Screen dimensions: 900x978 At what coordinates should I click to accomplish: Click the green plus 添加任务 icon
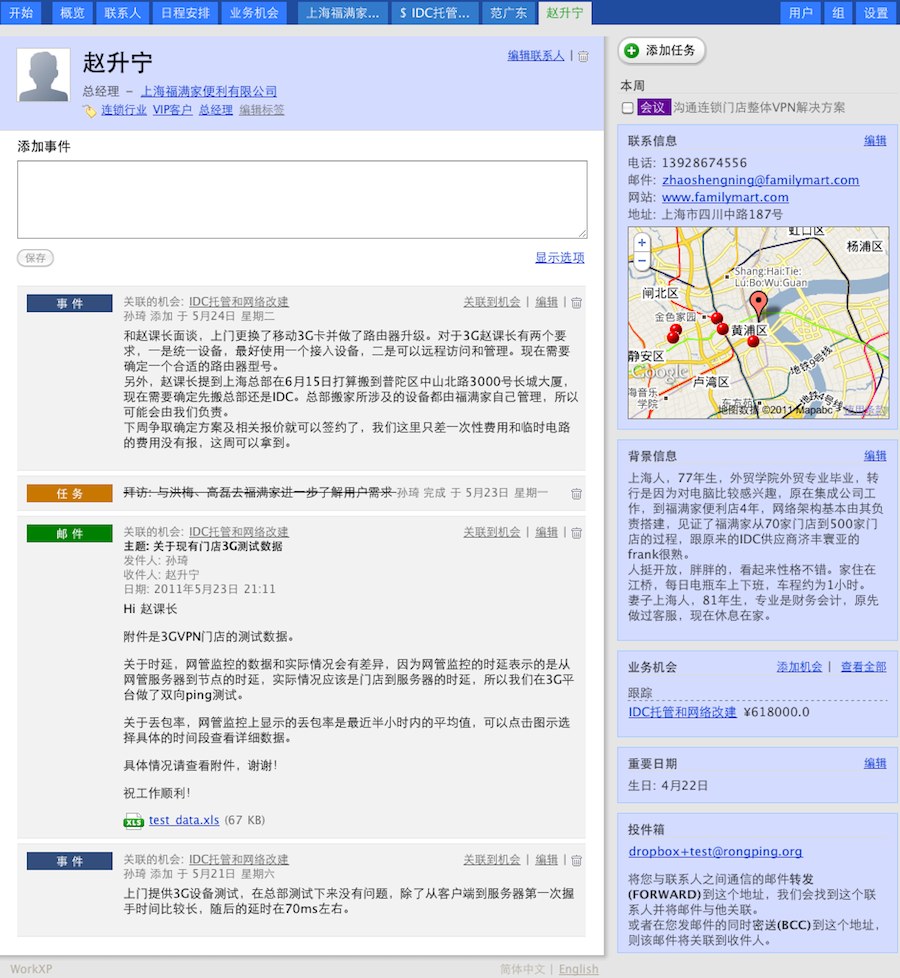(x=632, y=51)
